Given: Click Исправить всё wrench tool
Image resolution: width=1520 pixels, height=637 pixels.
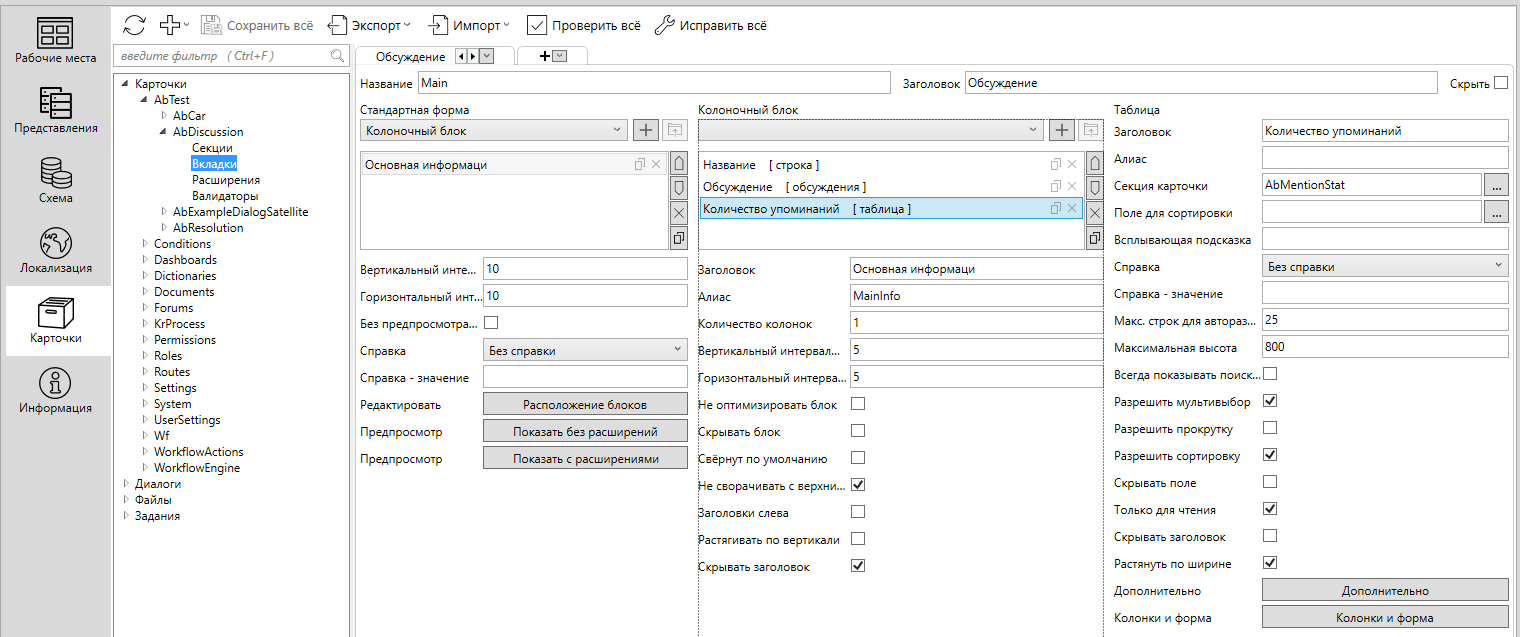Looking at the screenshot, I should (x=710, y=25).
